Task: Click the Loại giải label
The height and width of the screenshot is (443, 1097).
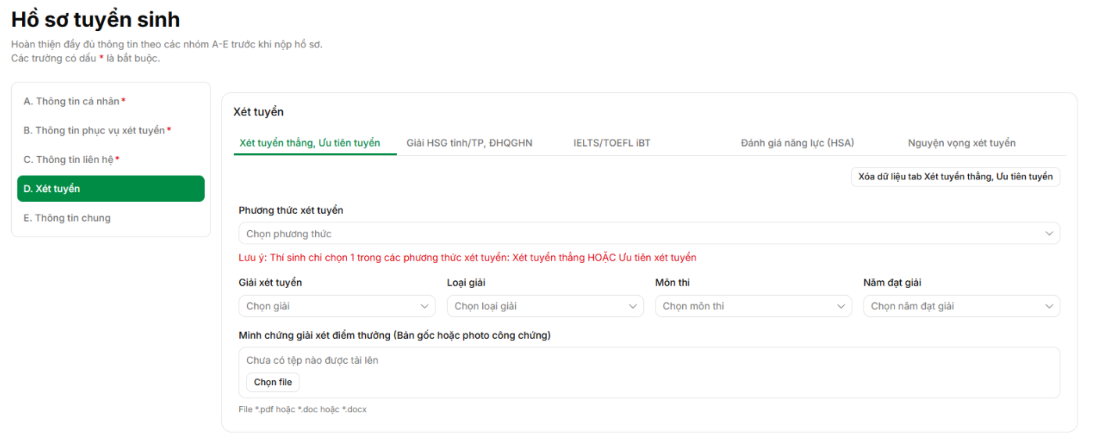Action: (467, 283)
